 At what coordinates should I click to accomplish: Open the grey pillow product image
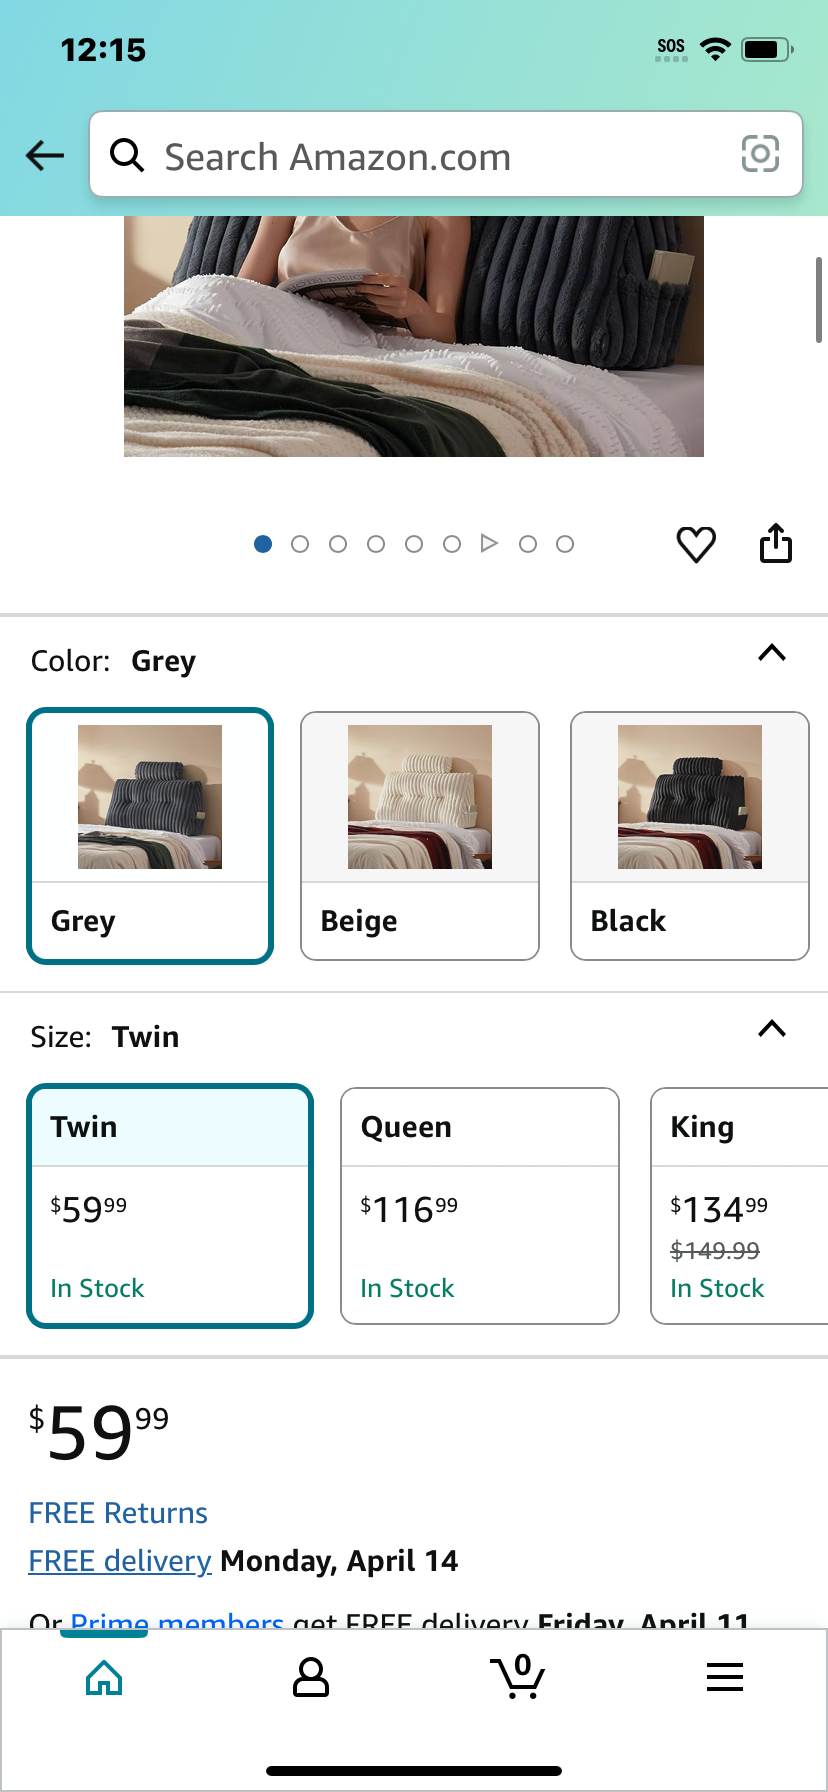(414, 336)
